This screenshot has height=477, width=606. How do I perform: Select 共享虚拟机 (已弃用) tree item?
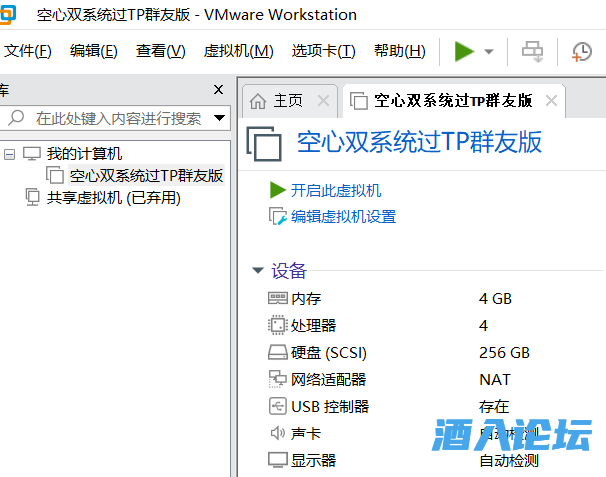pos(114,198)
